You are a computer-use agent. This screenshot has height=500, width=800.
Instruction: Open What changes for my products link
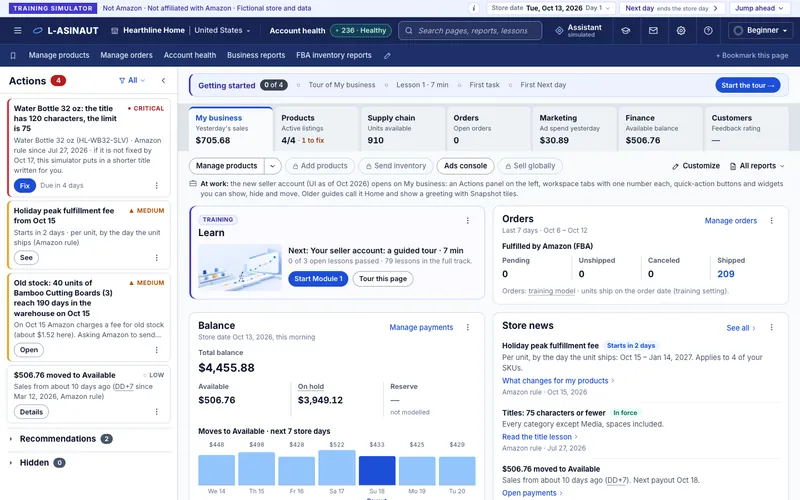pyautogui.click(x=558, y=381)
